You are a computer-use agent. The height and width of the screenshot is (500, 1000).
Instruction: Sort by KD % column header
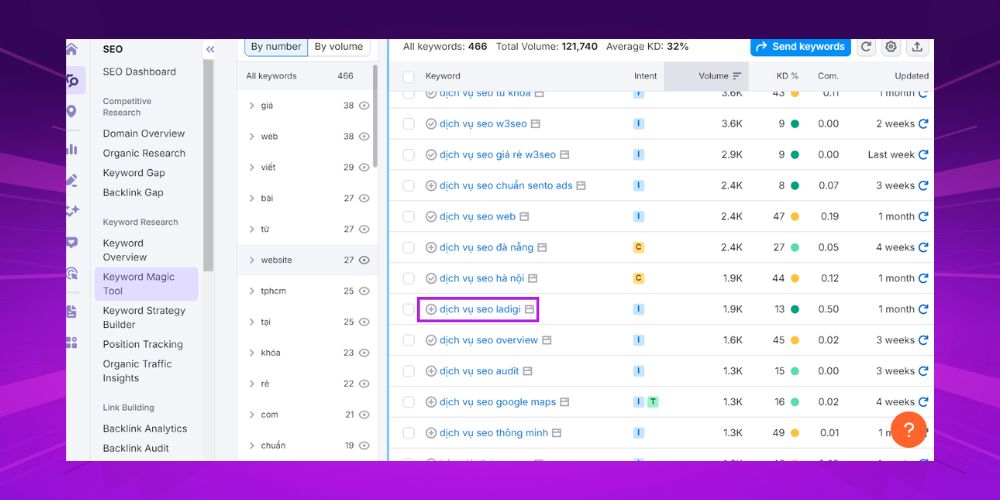tap(787, 76)
